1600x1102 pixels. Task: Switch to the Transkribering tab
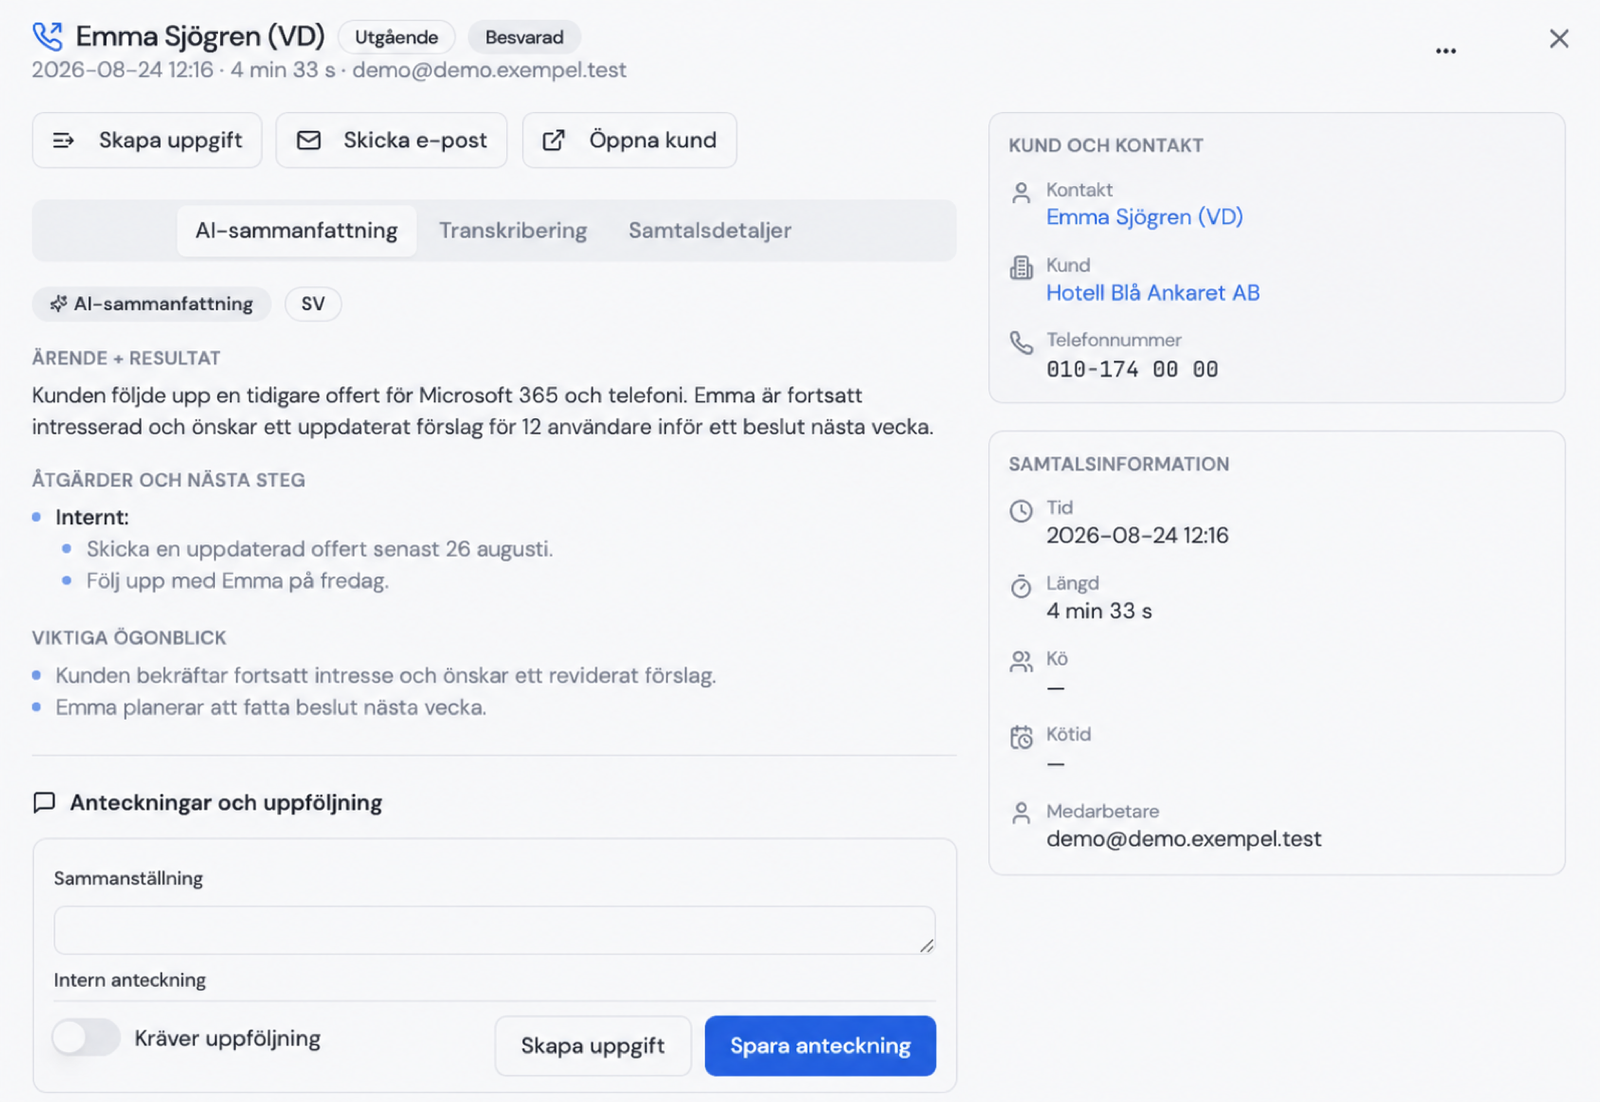click(x=513, y=231)
